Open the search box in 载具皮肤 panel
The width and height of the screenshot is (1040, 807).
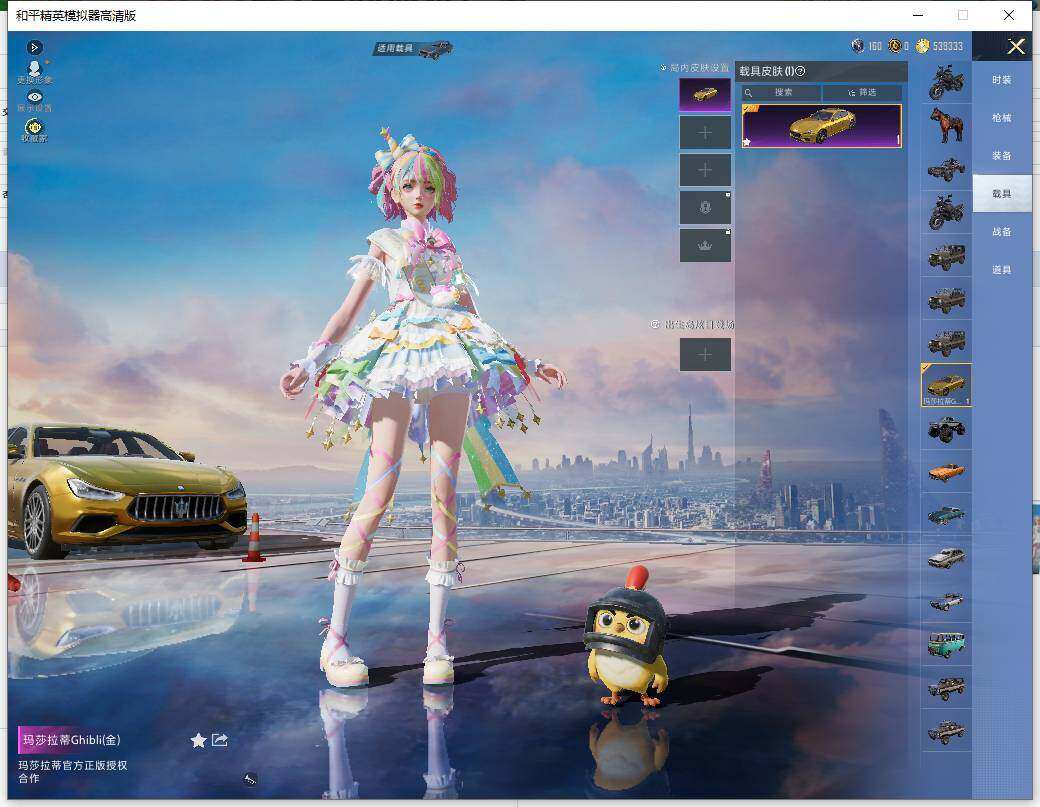click(x=782, y=92)
